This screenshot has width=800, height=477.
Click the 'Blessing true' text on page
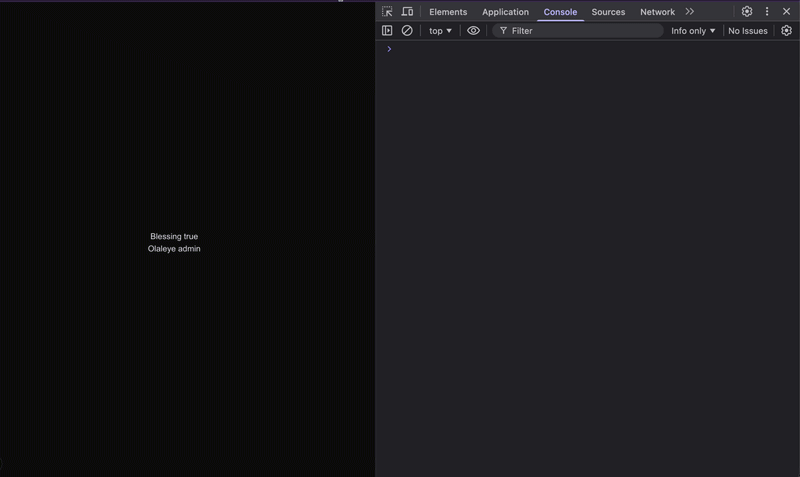click(x=174, y=236)
